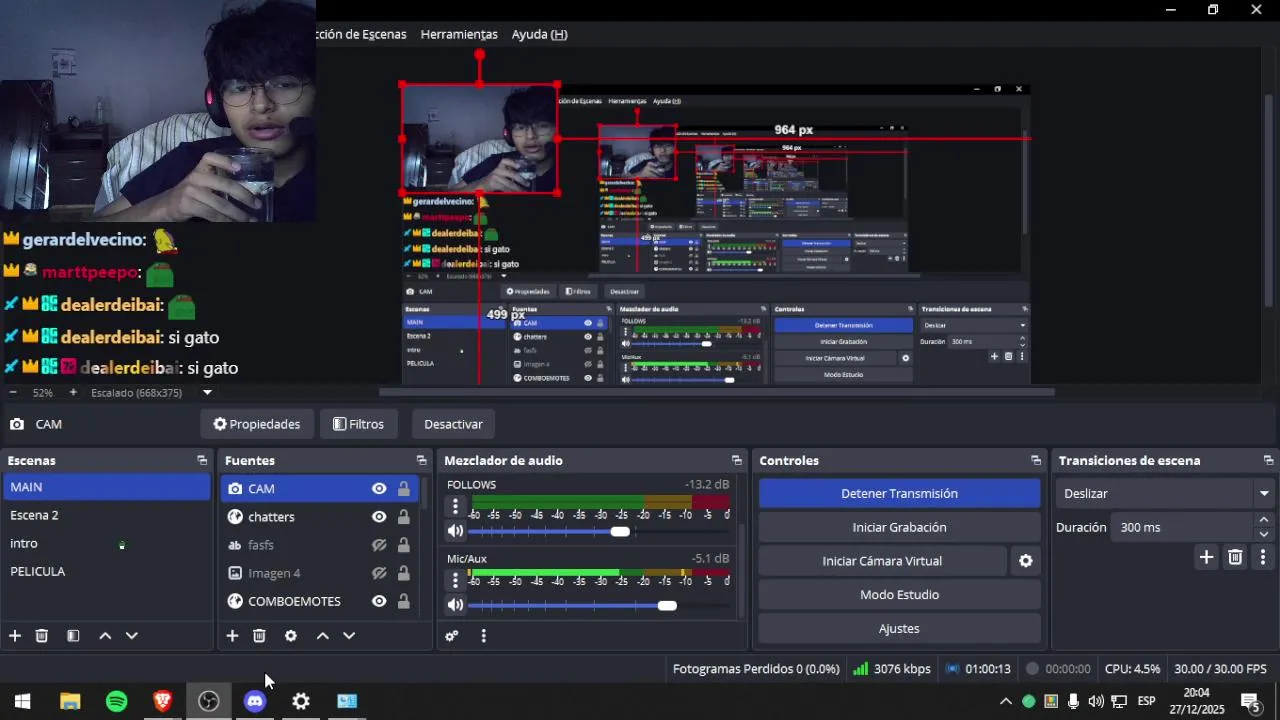The image size is (1280, 720).
Task: Add a new source in Fuentes
Action: [x=232, y=636]
